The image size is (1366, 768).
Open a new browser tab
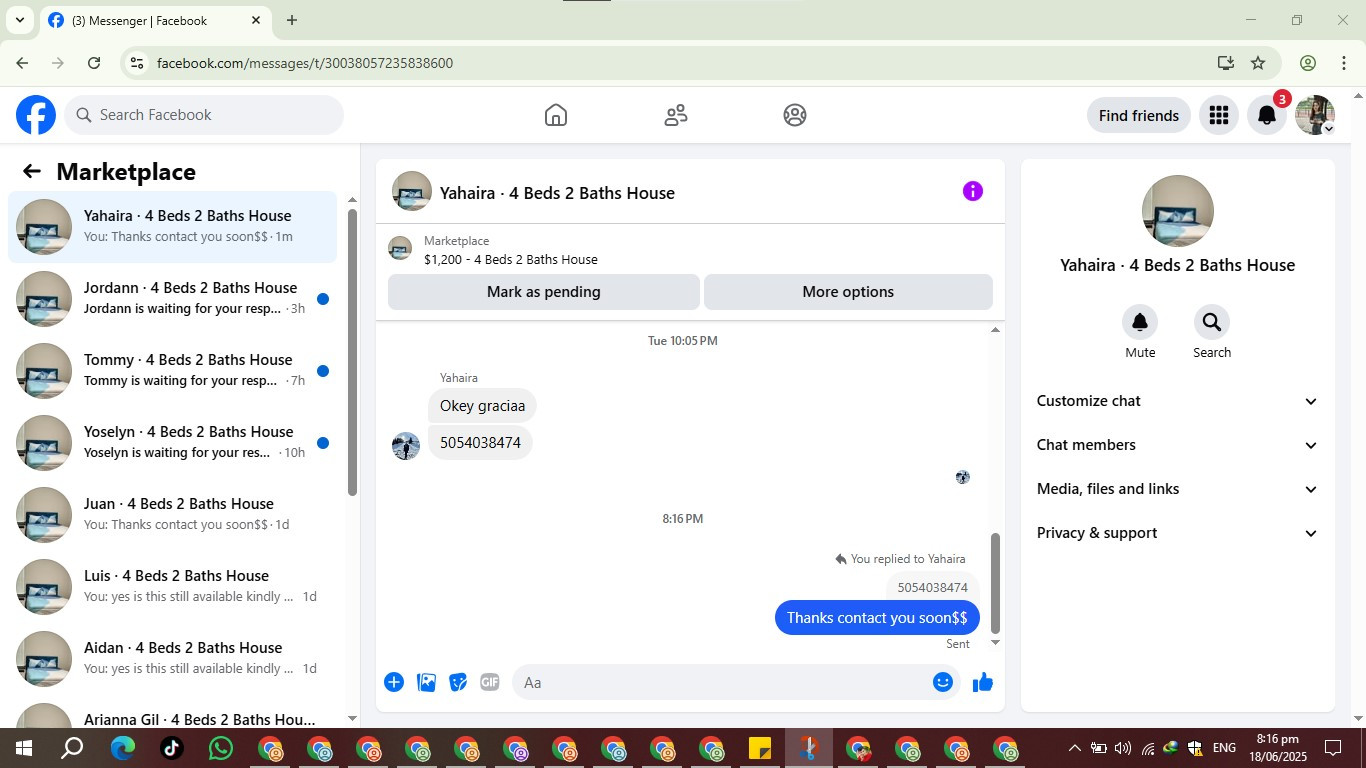(x=292, y=20)
